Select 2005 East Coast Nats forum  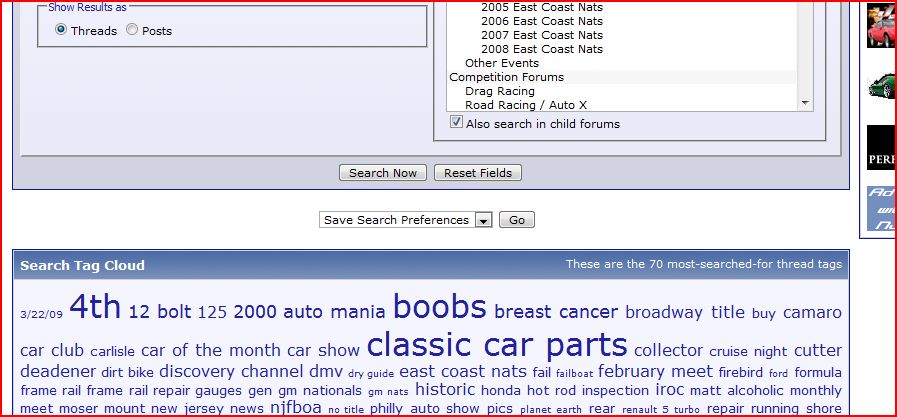pyautogui.click(x=541, y=7)
